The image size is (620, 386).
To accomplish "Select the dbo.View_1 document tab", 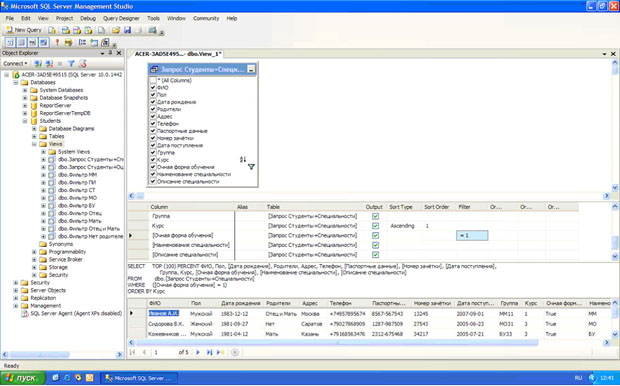I will tap(178, 54).
